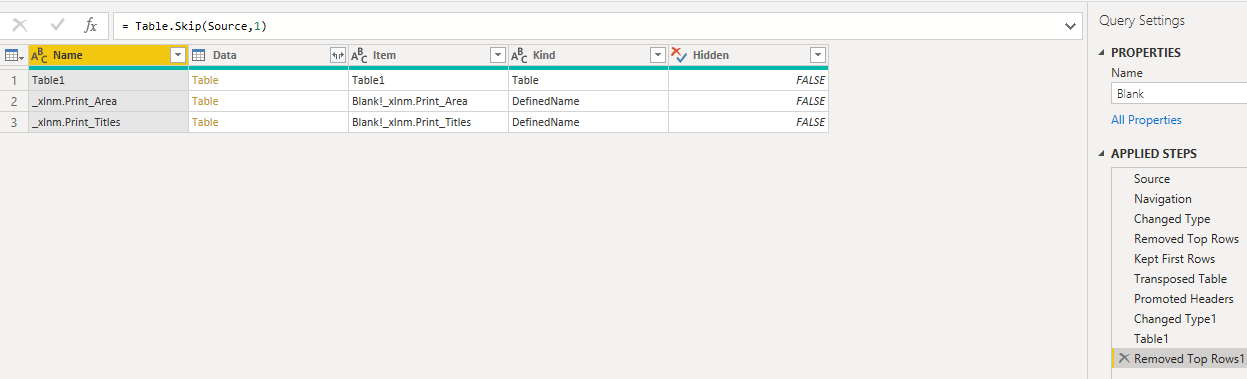Select the Data column header
Image resolution: width=1247 pixels, height=379 pixels.
point(268,56)
